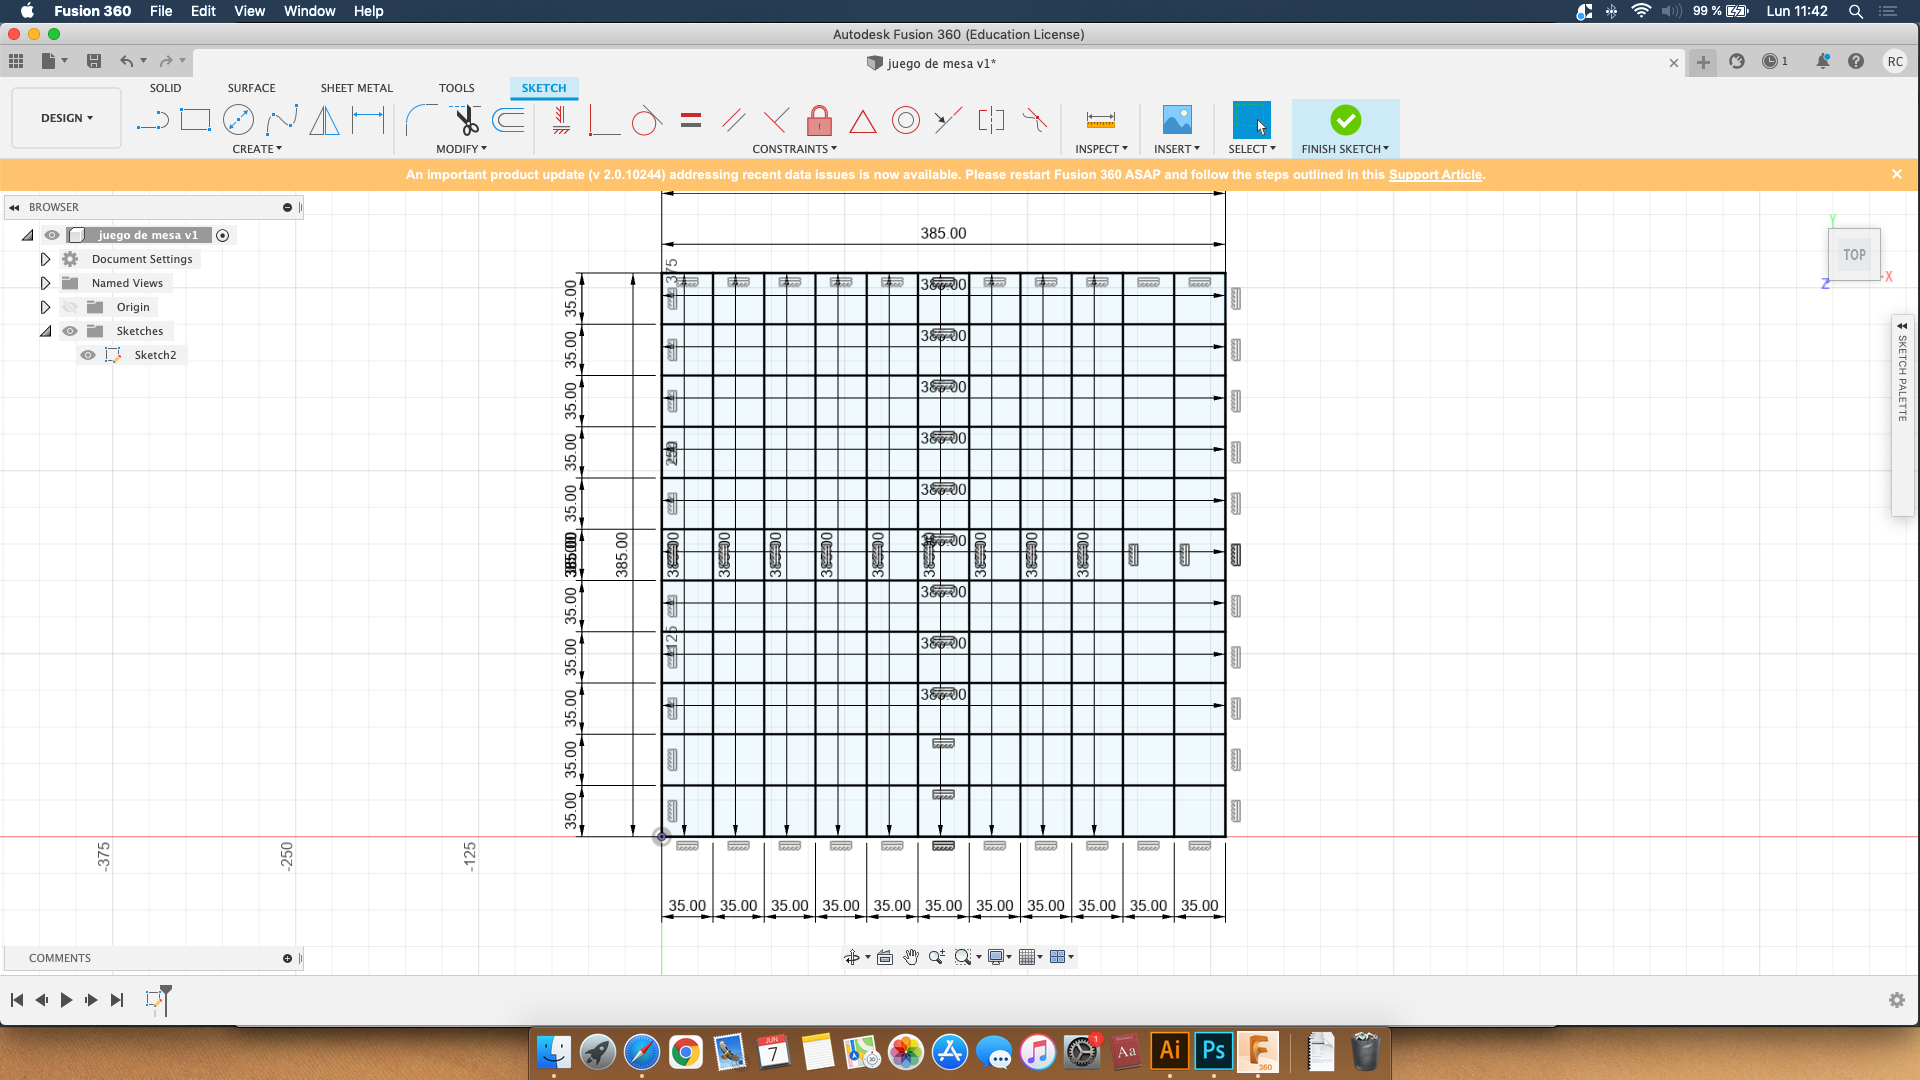Click the Insert image icon

1176,121
